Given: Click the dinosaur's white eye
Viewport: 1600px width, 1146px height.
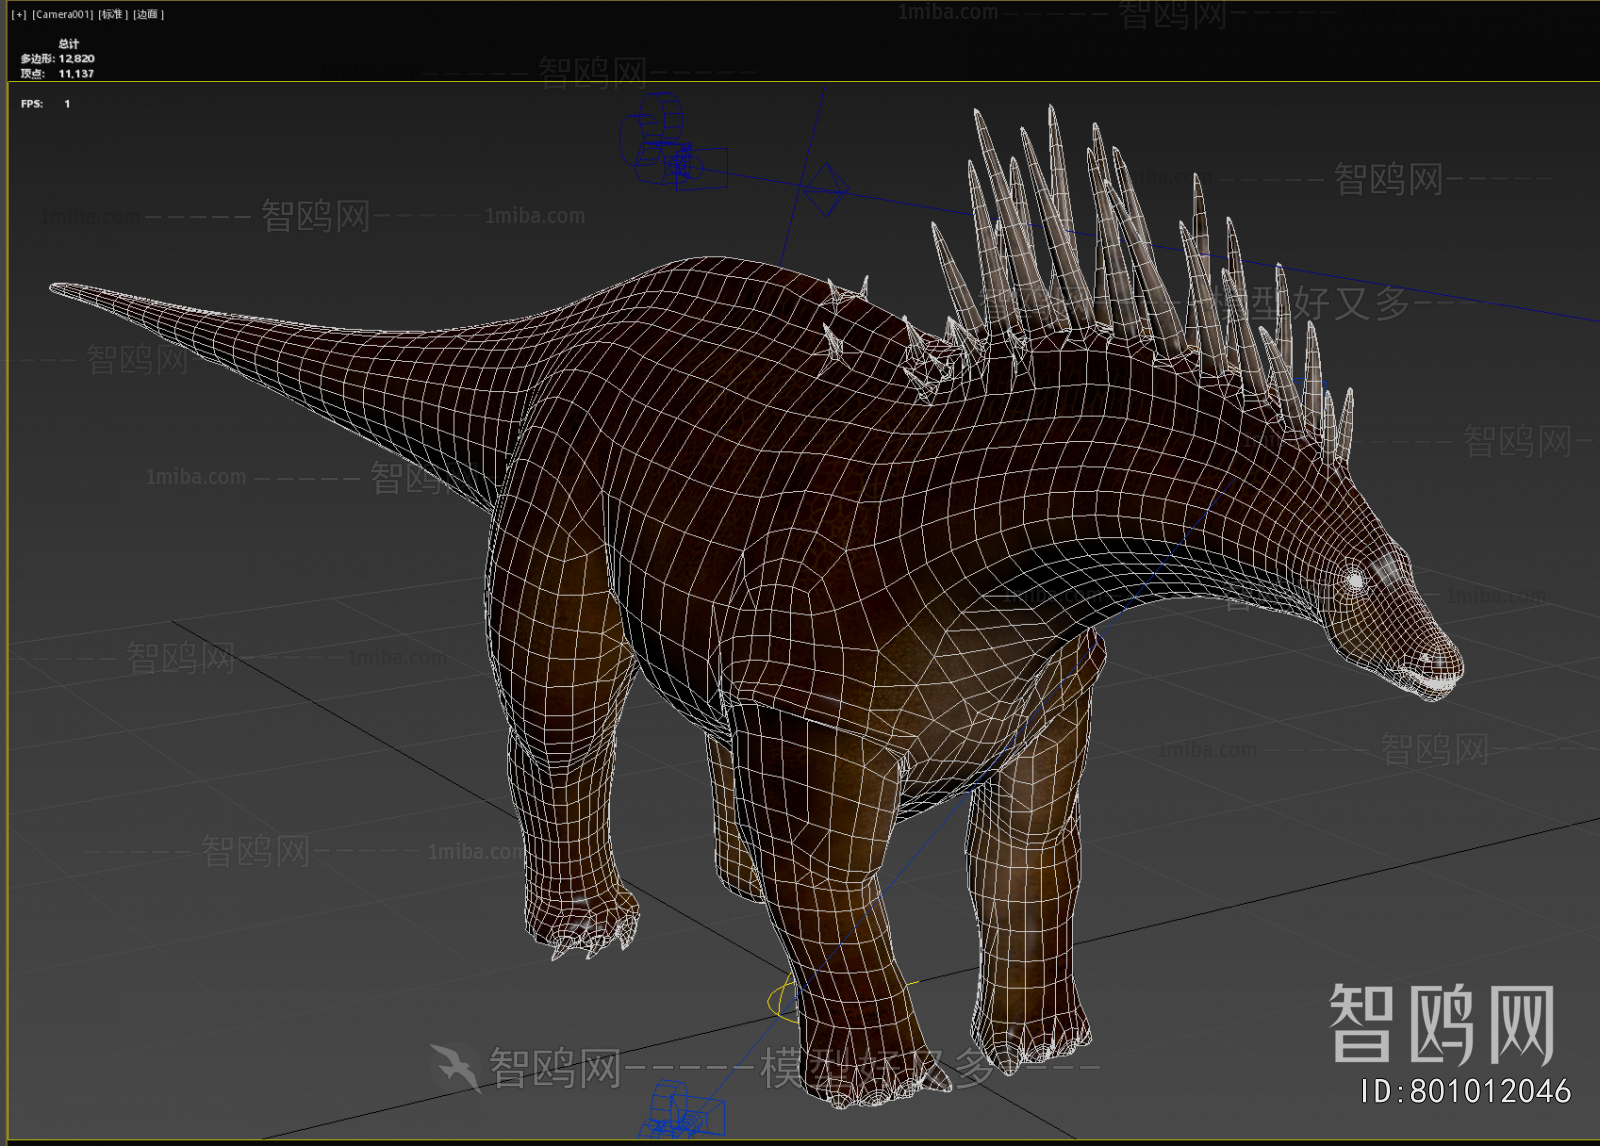Looking at the screenshot, I should point(1355,580).
